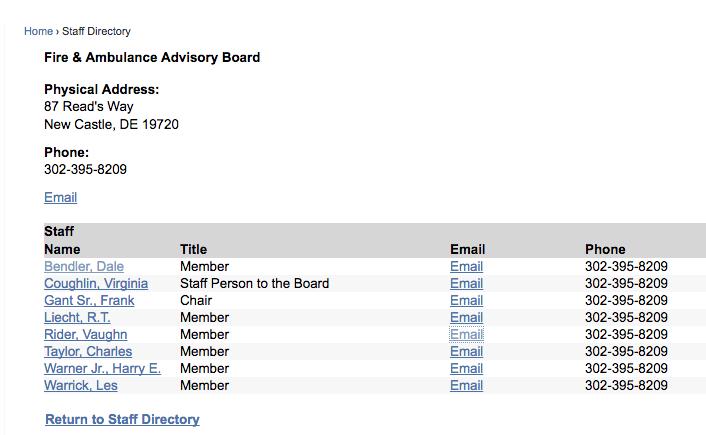The height and width of the screenshot is (435, 706).
Task: Open the board's Email link under Phone
Action: (60, 197)
